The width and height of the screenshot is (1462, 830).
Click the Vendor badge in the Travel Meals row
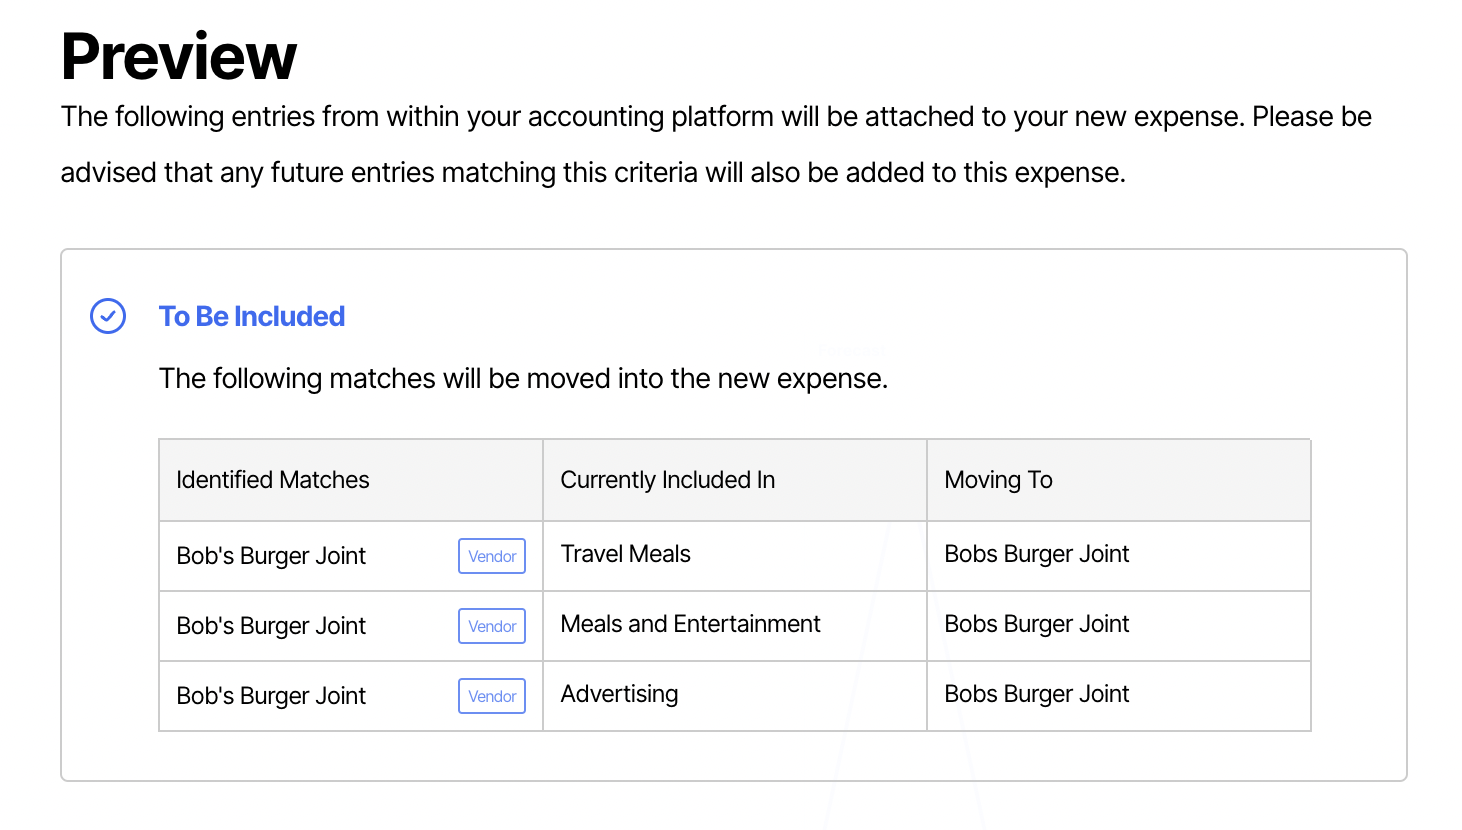point(492,556)
